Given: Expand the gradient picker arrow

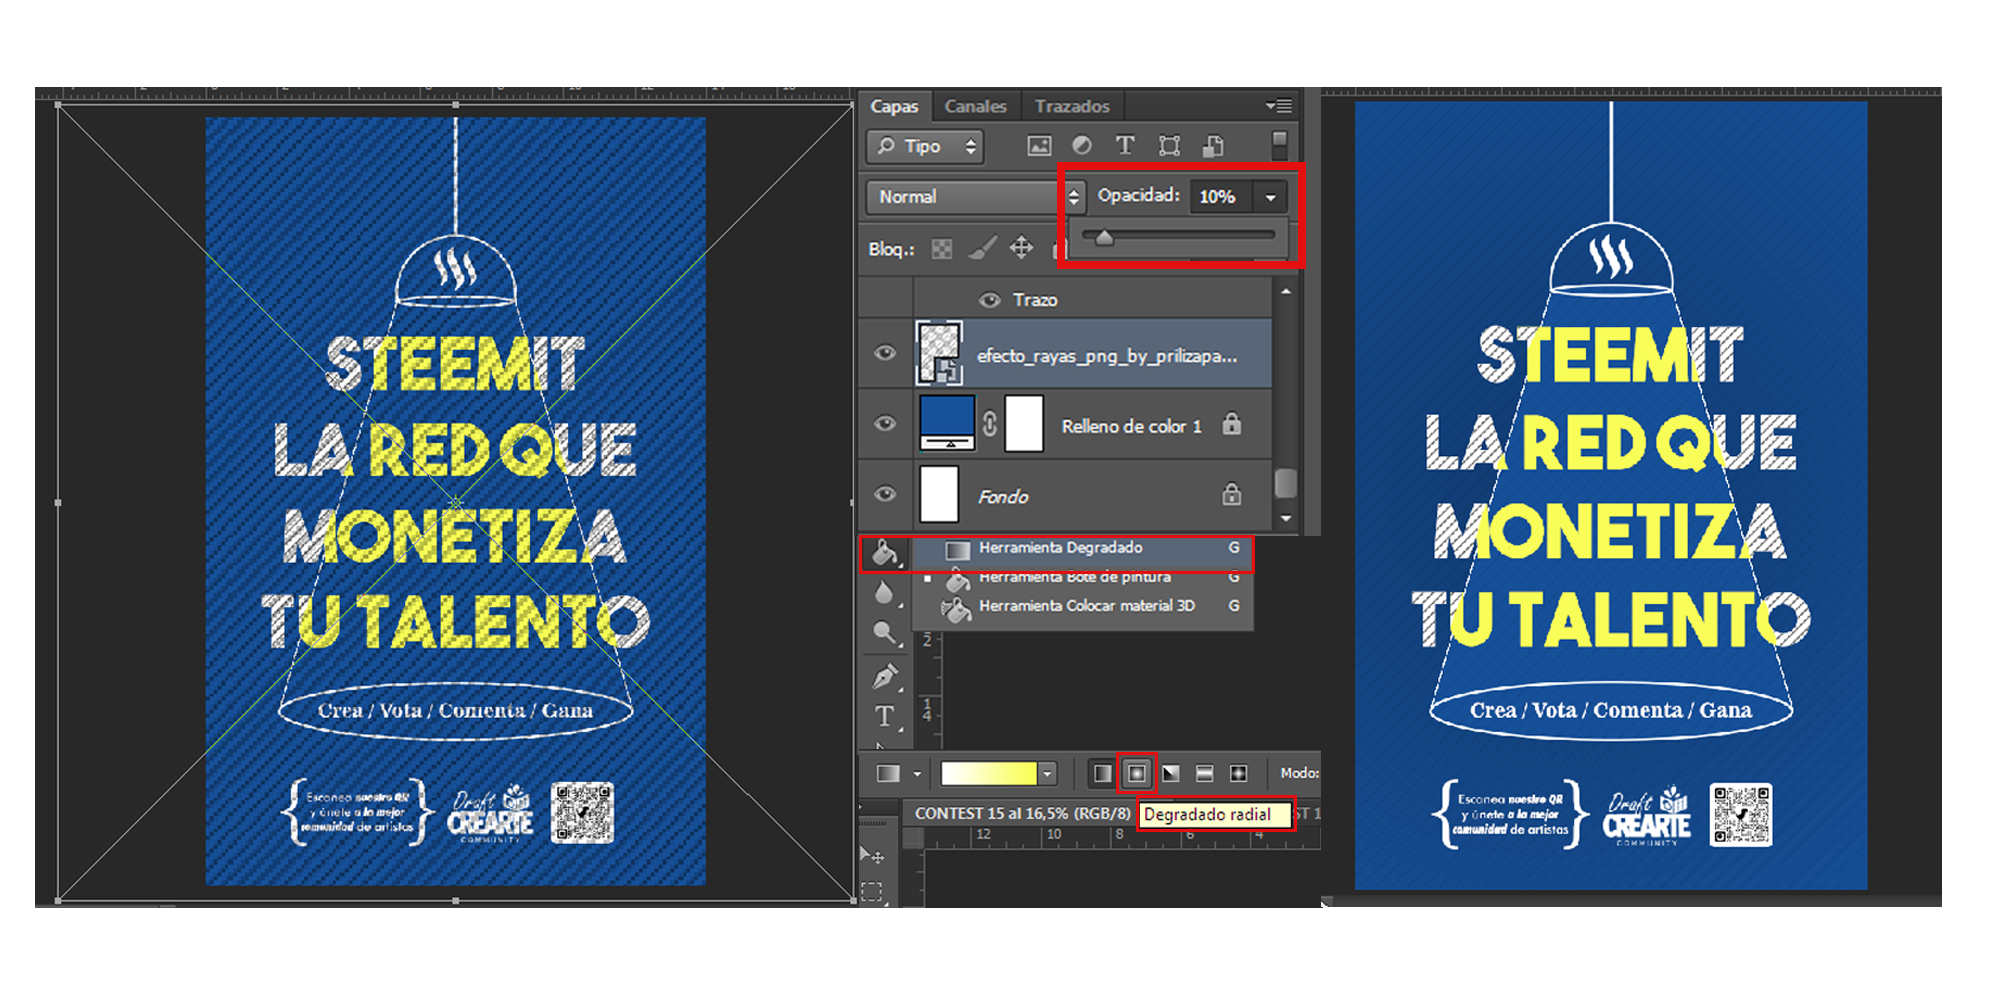Looking at the screenshot, I should point(1047,774).
